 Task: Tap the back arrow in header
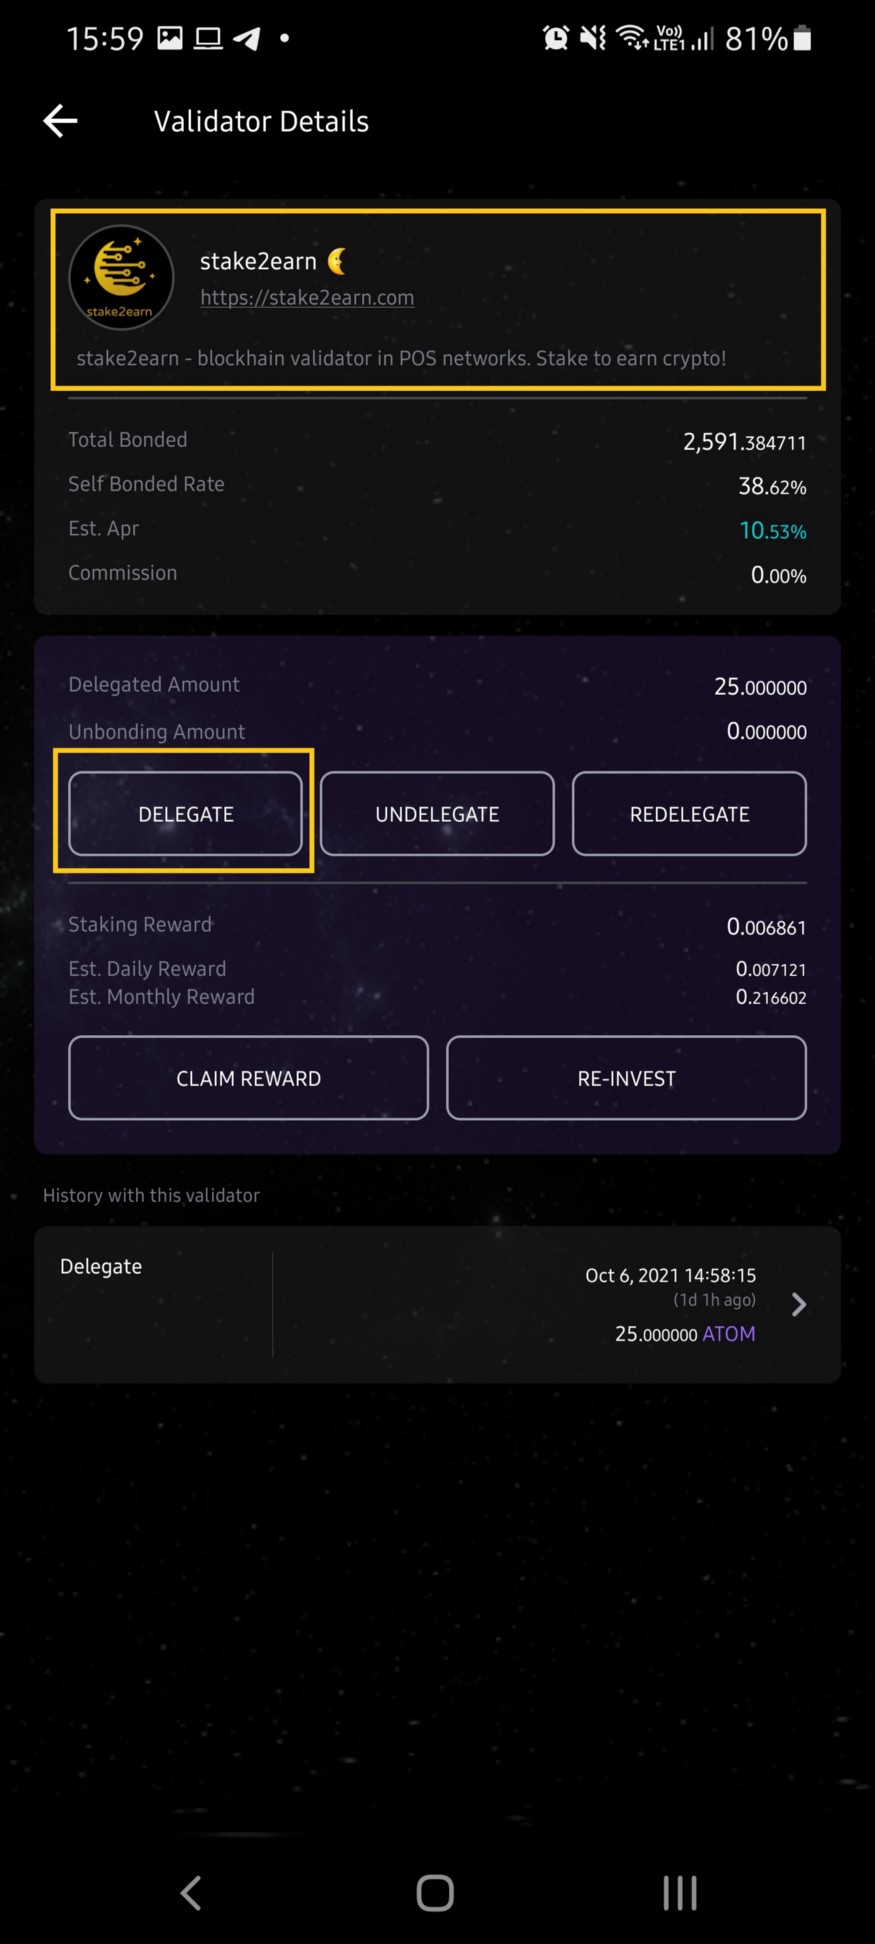(61, 121)
